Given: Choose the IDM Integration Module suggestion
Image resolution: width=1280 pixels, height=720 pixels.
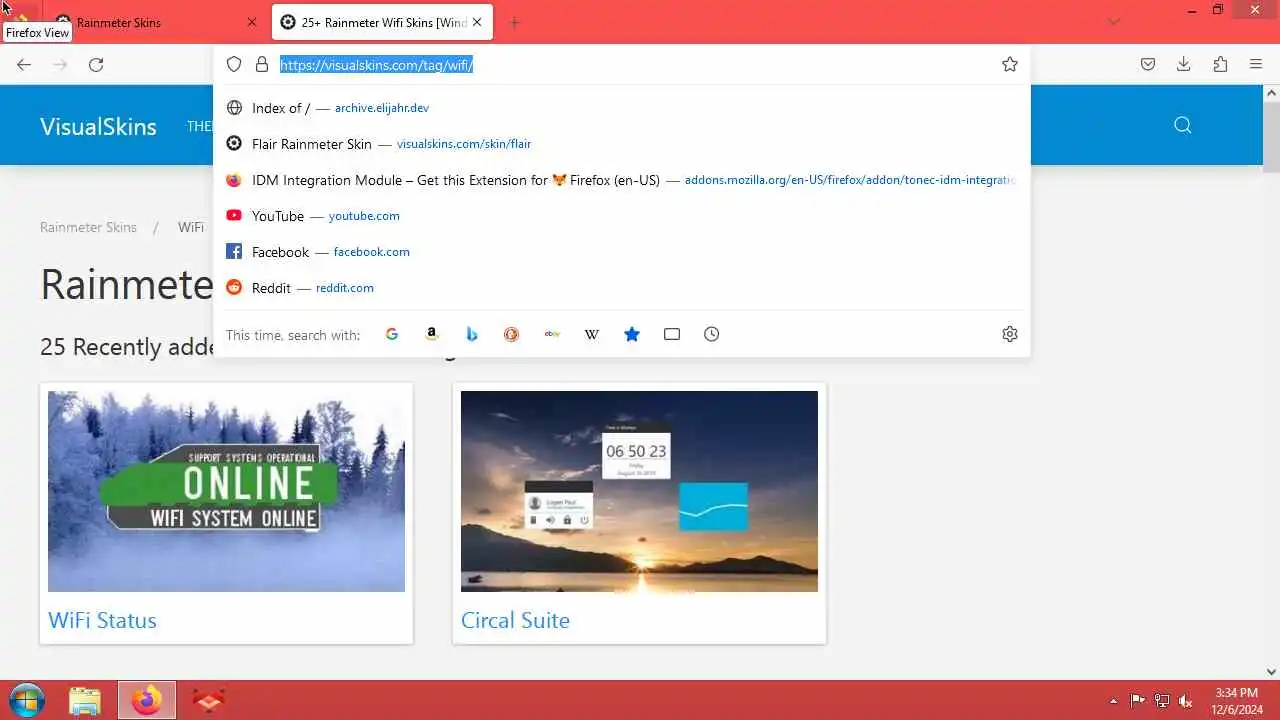Looking at the screenshot, I should 622,180.
